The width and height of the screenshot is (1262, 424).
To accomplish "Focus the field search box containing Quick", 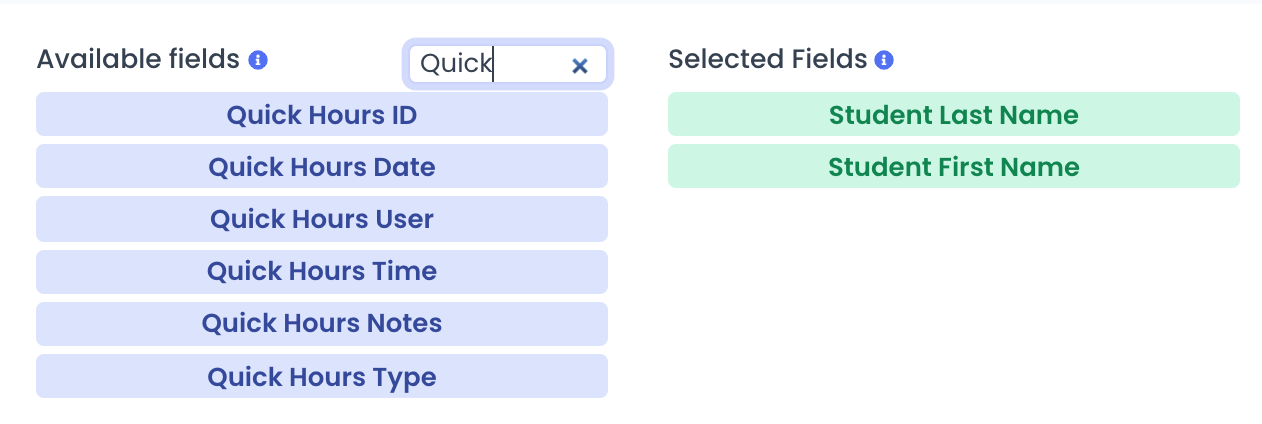I will [508, 65].
